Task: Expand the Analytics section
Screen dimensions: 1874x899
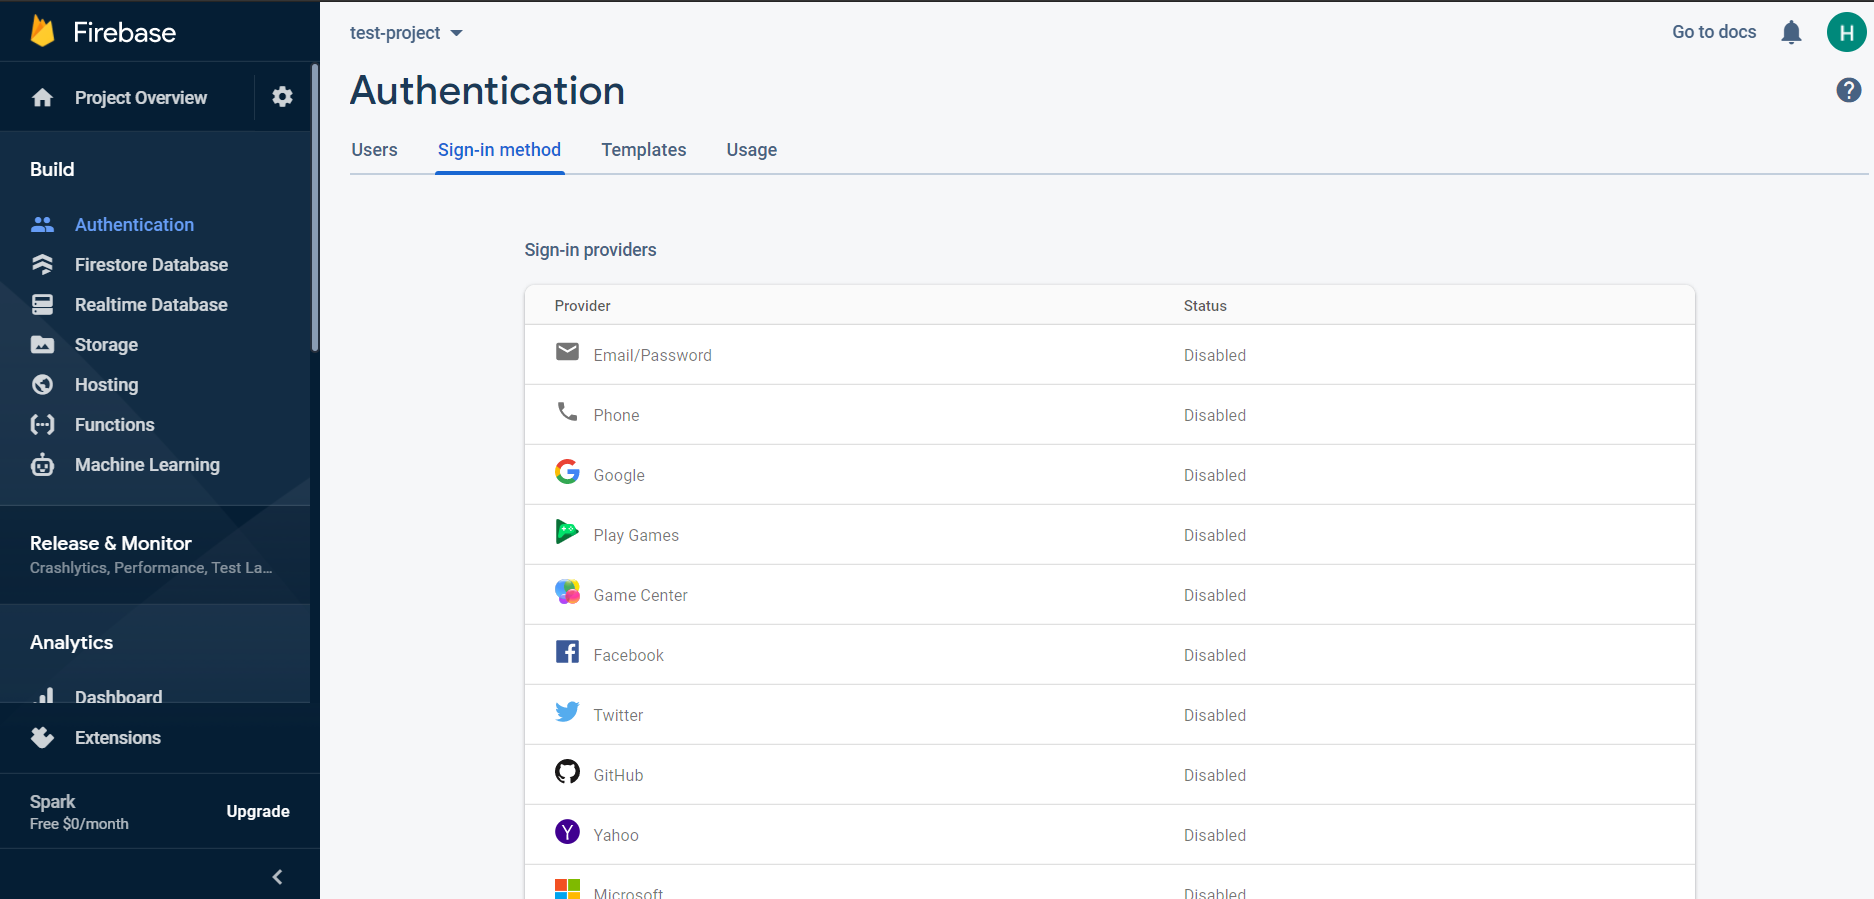Action: 72,642
